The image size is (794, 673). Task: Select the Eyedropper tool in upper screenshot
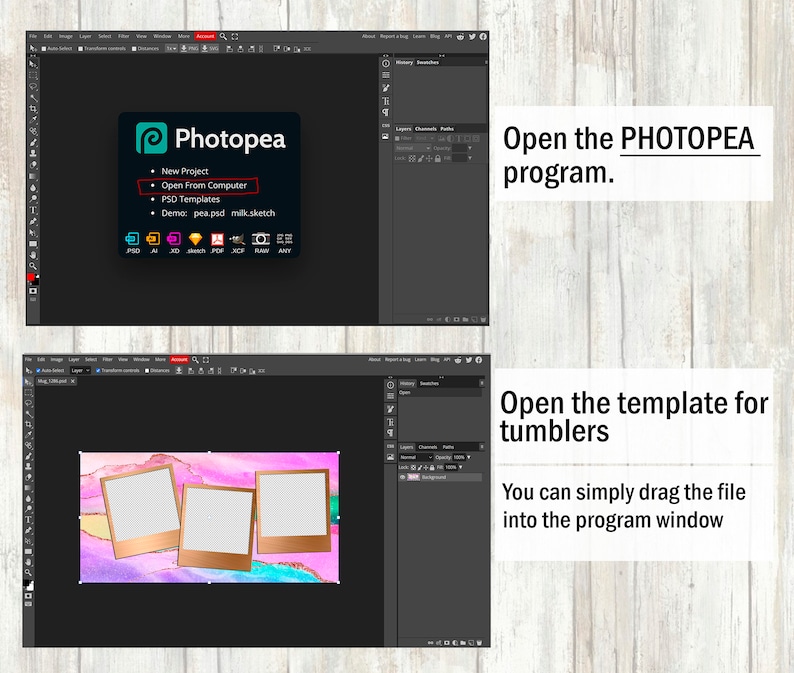coord(33,120)
